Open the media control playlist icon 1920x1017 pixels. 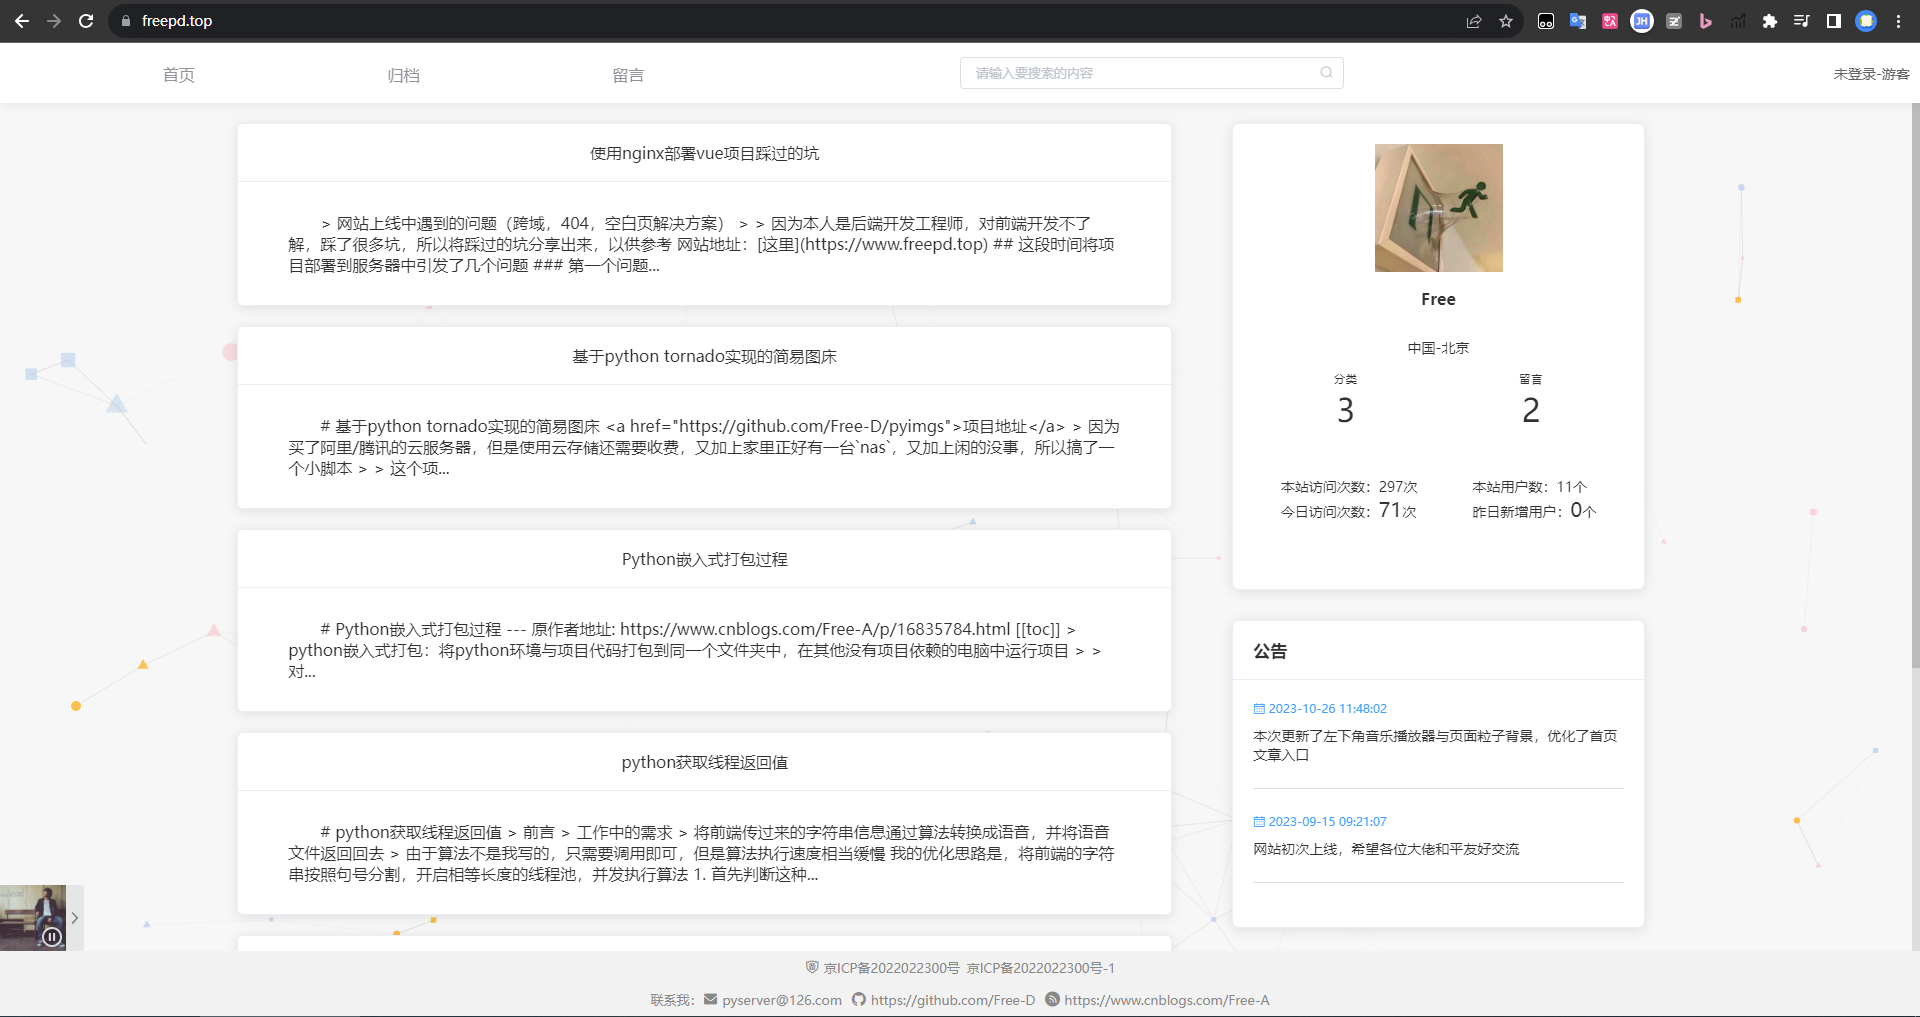1802,21
